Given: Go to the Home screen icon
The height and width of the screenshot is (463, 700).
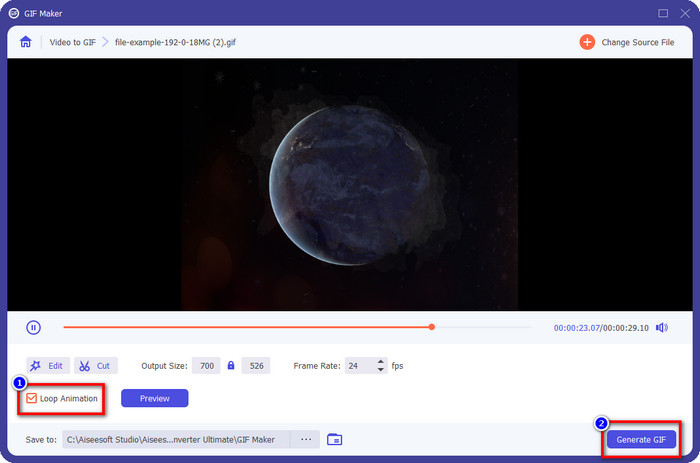Looking at the screenshot, I should point(25,42).
